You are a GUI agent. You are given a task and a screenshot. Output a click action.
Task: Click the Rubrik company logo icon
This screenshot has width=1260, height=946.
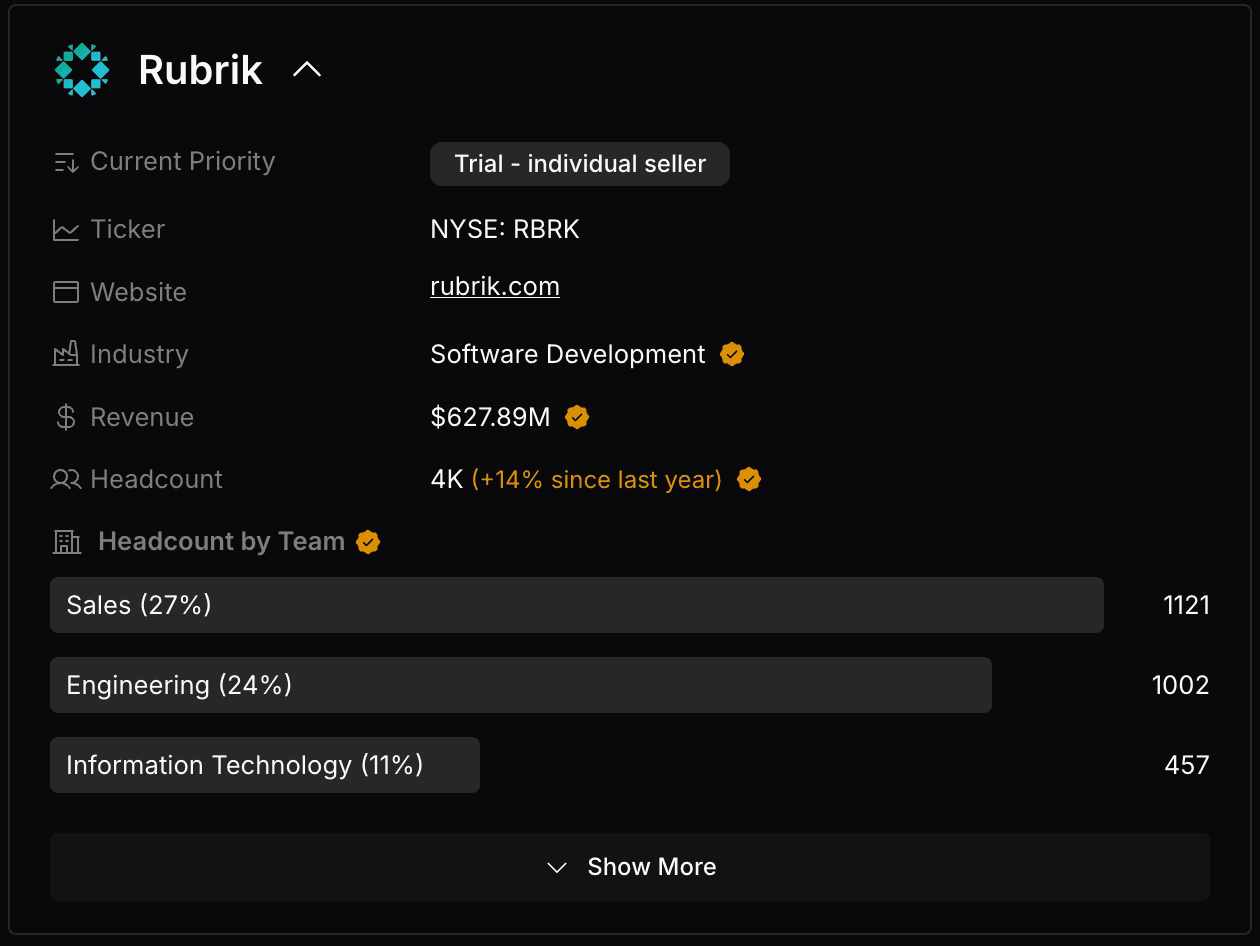tap(81, 70)
